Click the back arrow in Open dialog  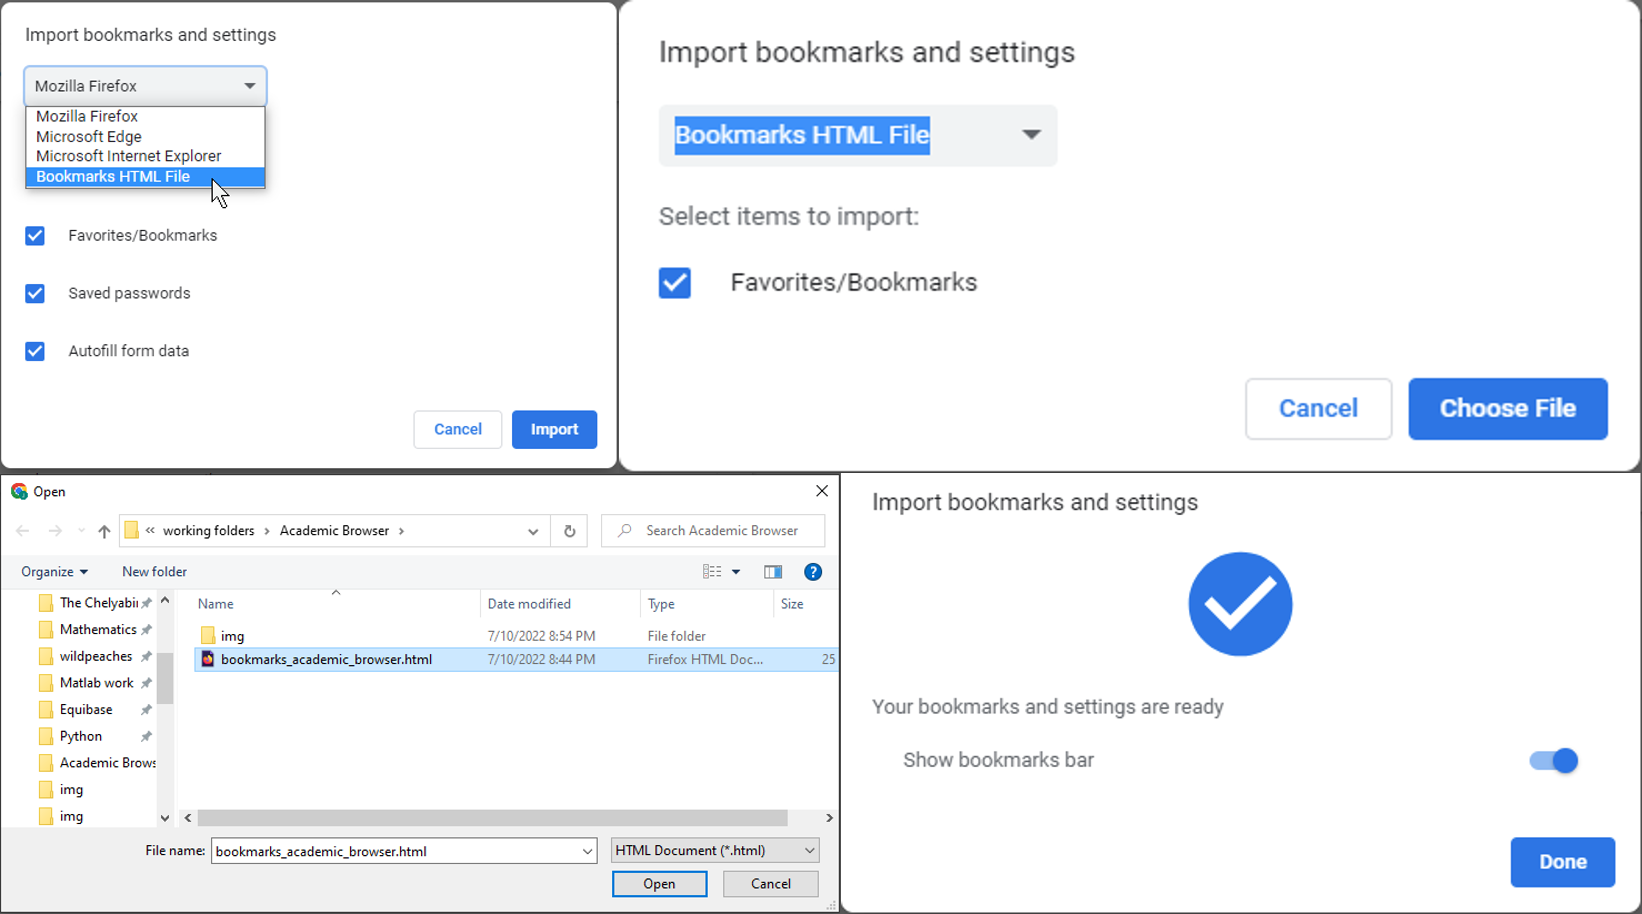tap(23, 531)
